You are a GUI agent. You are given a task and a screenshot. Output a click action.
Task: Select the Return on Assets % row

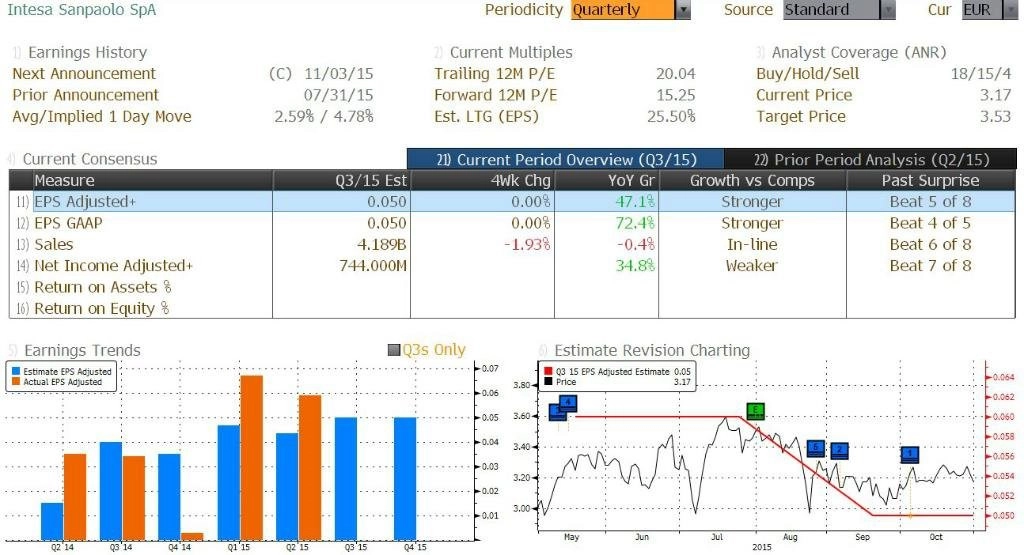click(x=512, y=287)
